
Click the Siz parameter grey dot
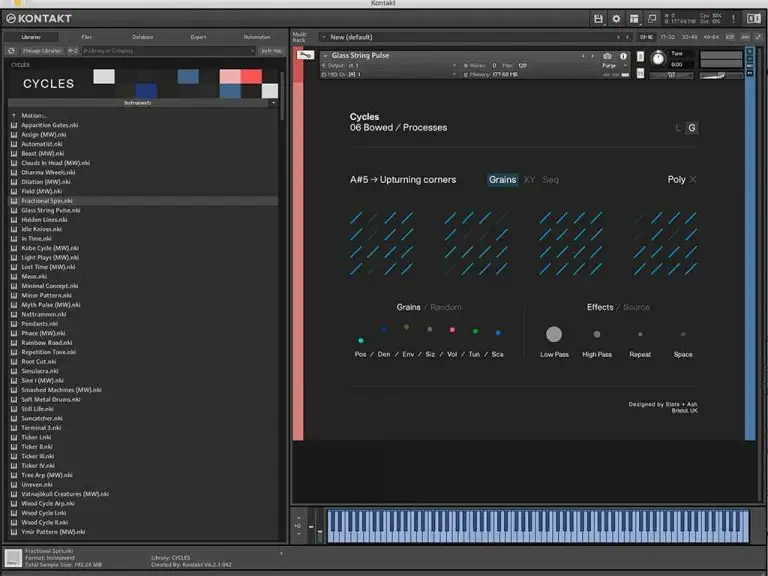click(430, 329)
